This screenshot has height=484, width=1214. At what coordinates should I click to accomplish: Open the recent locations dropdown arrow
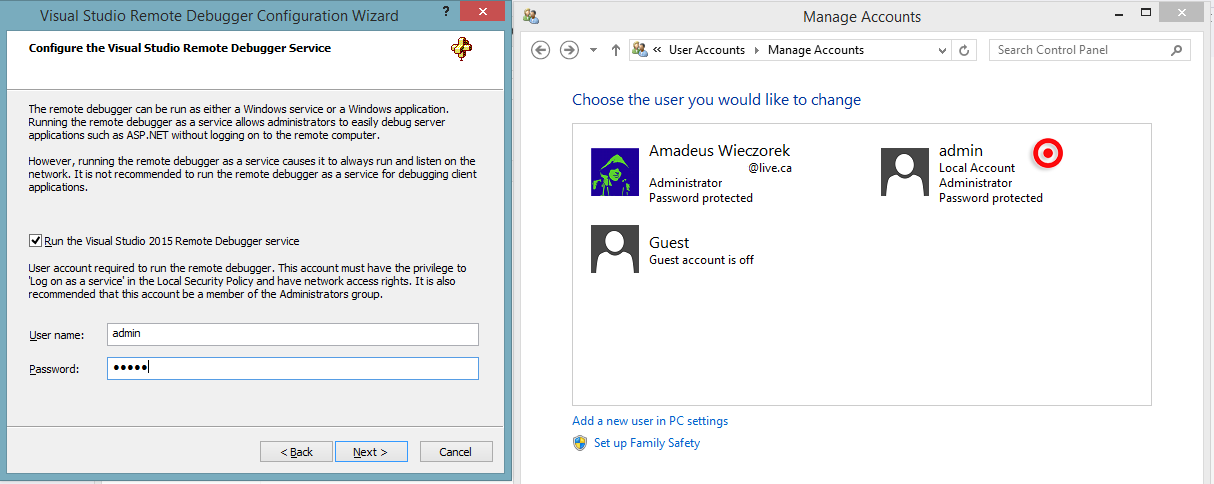(593, 50)
